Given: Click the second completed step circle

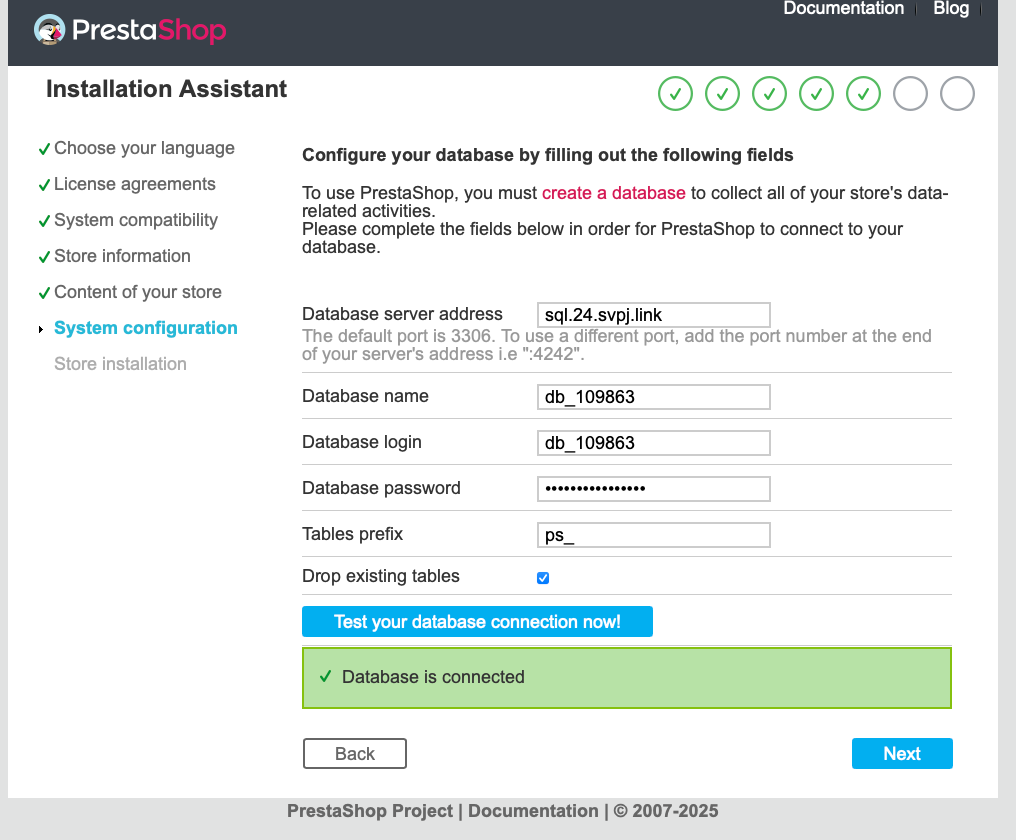Looking at the screenshot, I should pos(722,94).
